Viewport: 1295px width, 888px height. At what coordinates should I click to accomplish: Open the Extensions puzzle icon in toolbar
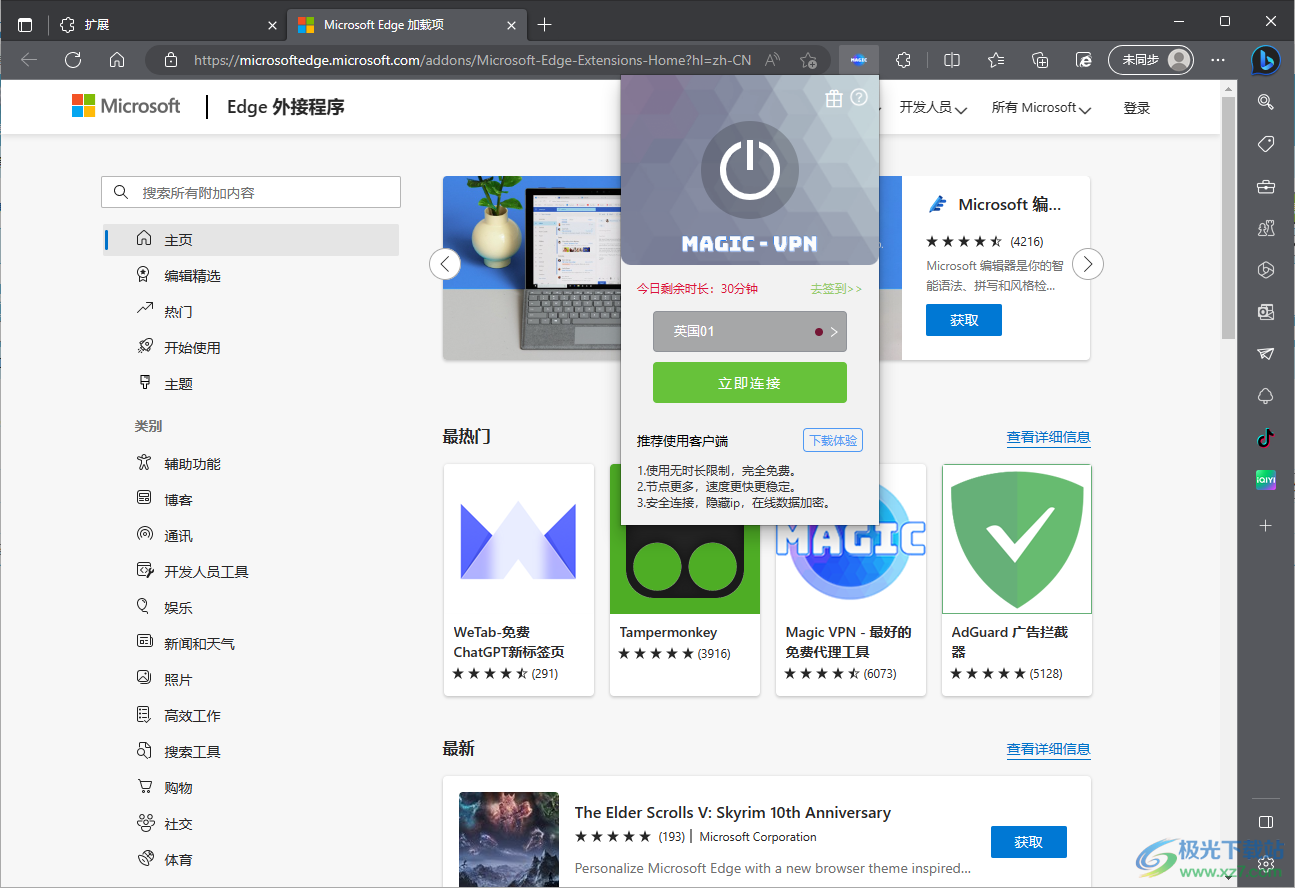coord(904,60)
